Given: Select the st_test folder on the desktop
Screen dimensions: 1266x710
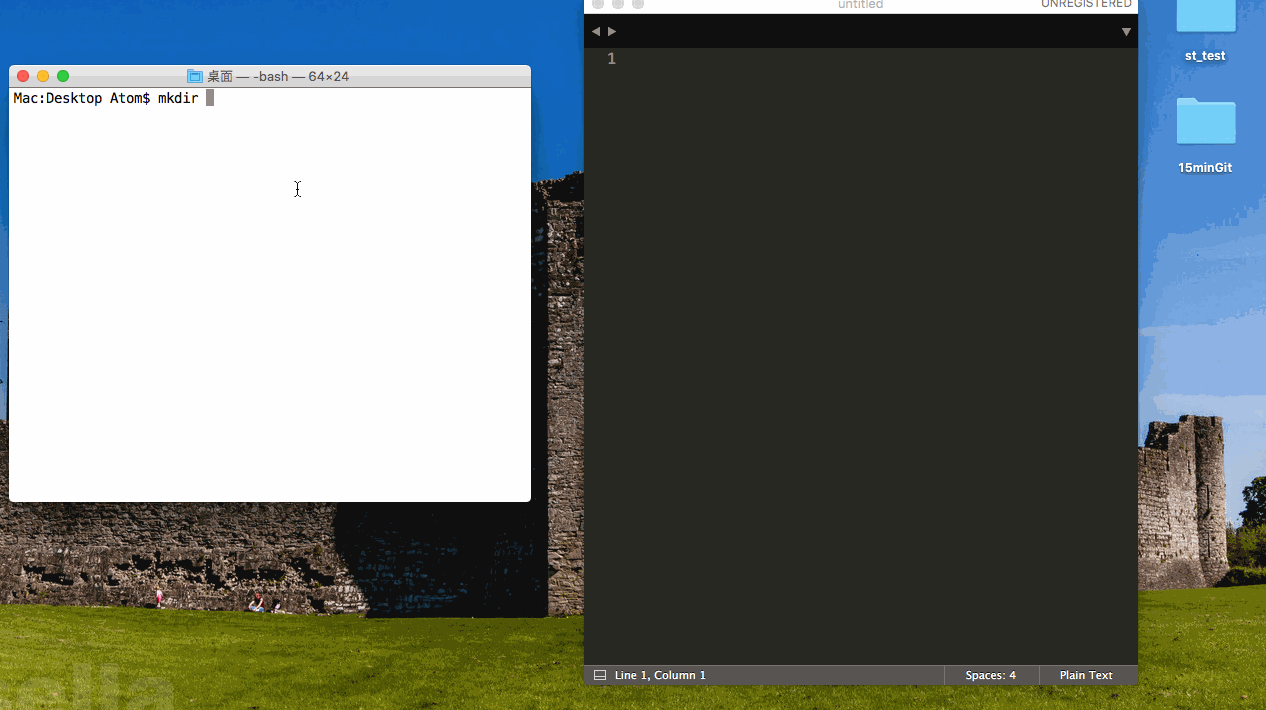Looking at the screenshot, I should click(1205, 16).
